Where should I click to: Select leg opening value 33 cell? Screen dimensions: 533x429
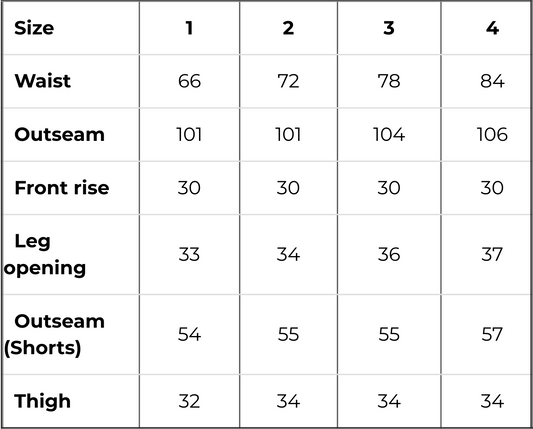pos(189,255)
